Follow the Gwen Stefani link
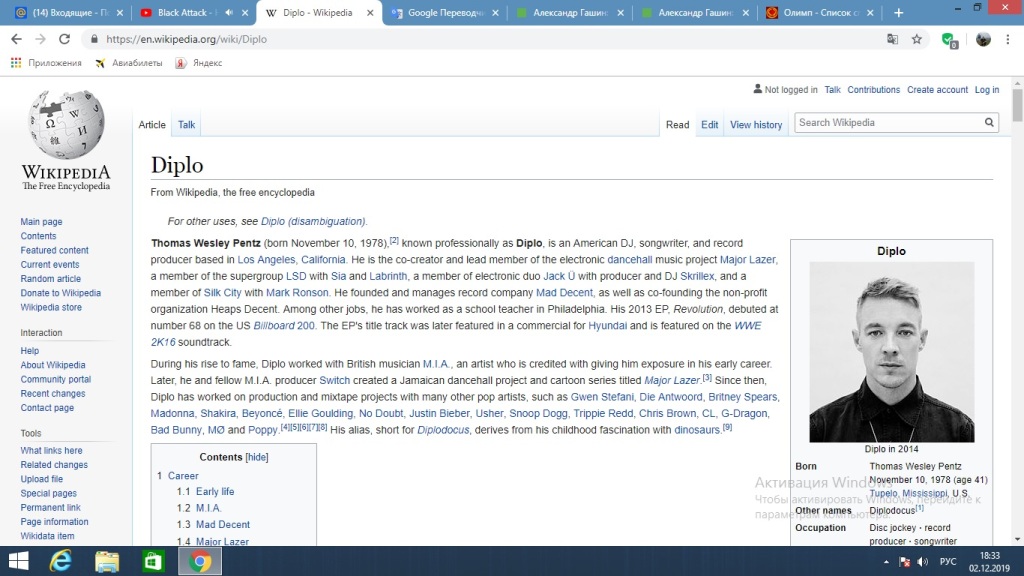The height and width of the screenshot is (576, 1024). [x=601, y=397]
